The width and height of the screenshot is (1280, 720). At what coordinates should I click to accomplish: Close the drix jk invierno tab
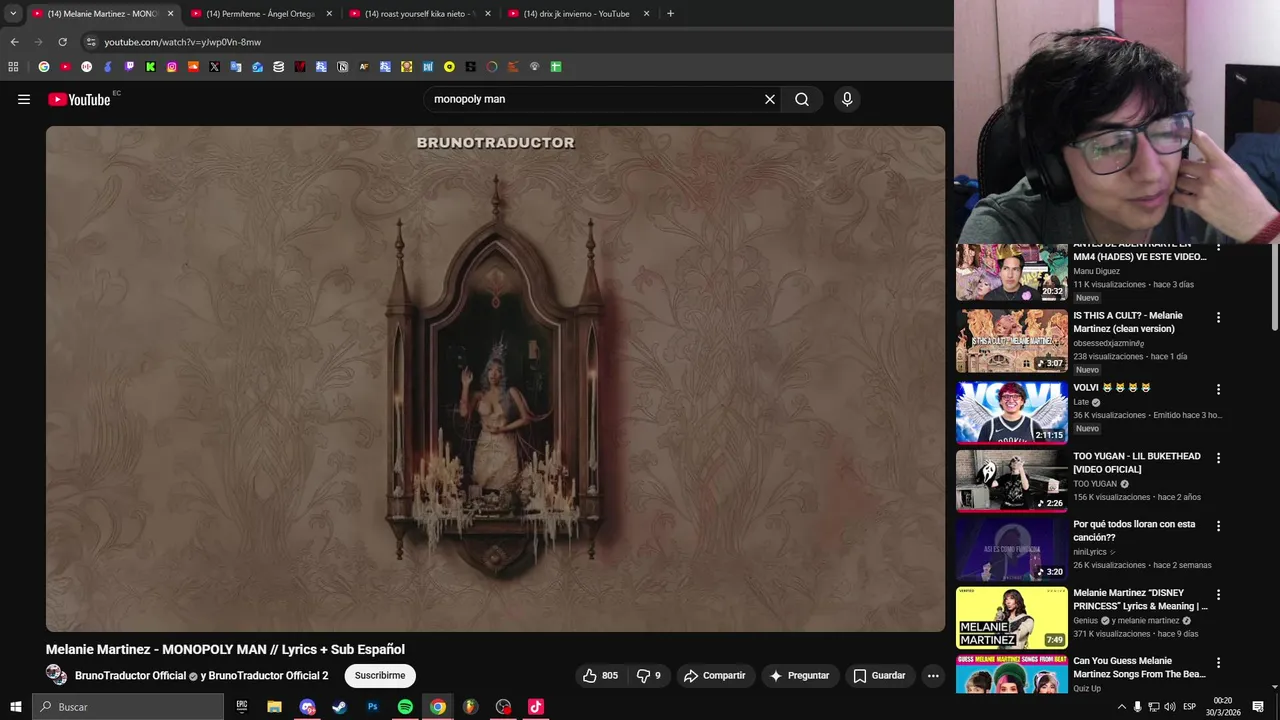pyautogui.click(x=646, y=14)
